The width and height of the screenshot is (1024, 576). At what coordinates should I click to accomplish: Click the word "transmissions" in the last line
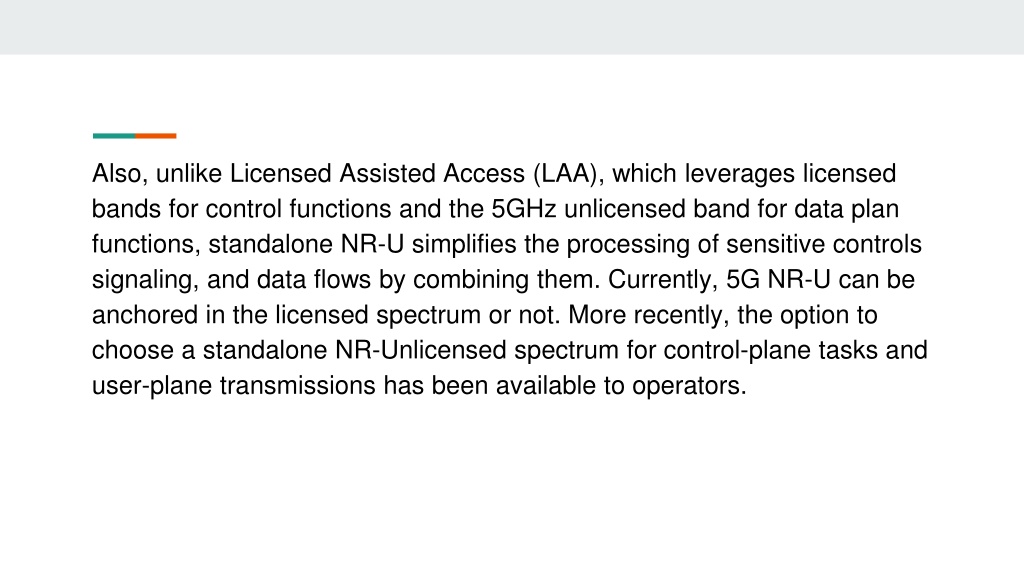[x=298, y=385]
